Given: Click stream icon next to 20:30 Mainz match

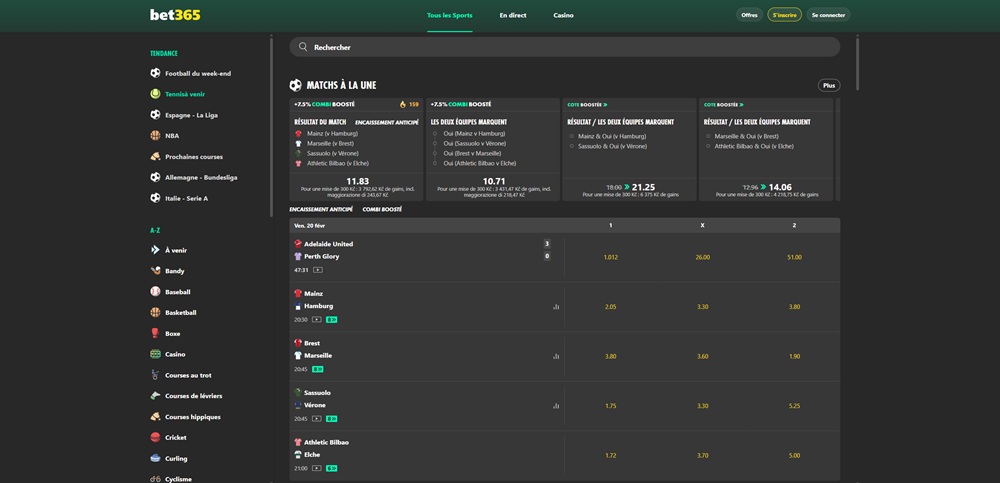Looking at the screenshot, I should (x=317, y=320).
